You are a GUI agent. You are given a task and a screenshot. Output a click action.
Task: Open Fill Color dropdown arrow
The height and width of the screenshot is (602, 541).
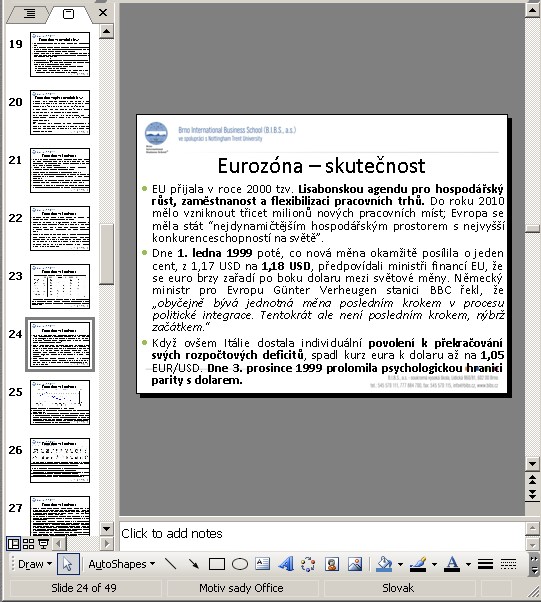(x=400, y=564)
